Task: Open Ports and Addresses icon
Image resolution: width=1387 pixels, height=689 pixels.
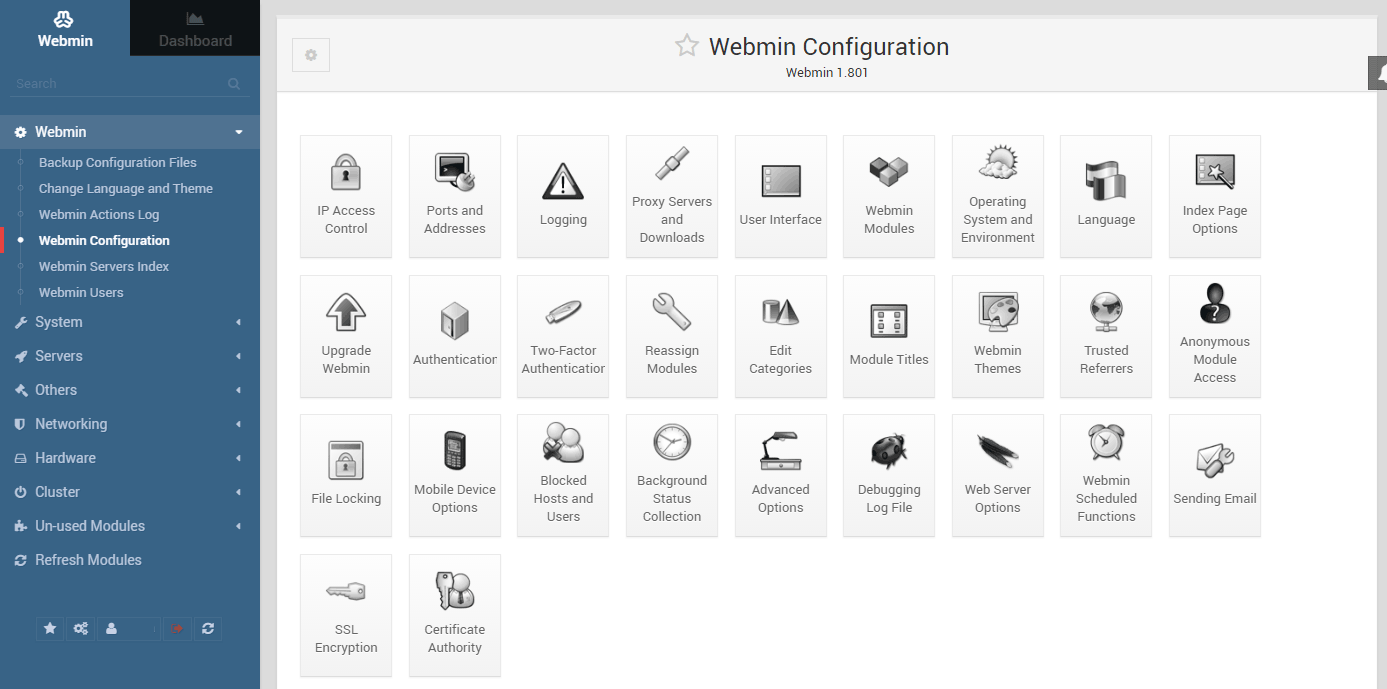Action: [455, 196]
